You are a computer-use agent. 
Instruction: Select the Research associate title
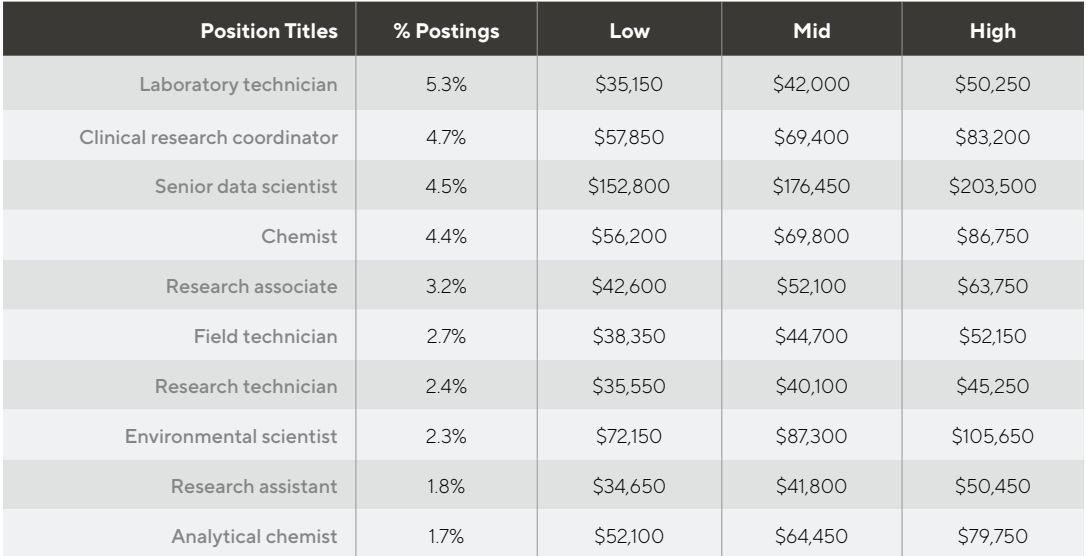(253, 285)
